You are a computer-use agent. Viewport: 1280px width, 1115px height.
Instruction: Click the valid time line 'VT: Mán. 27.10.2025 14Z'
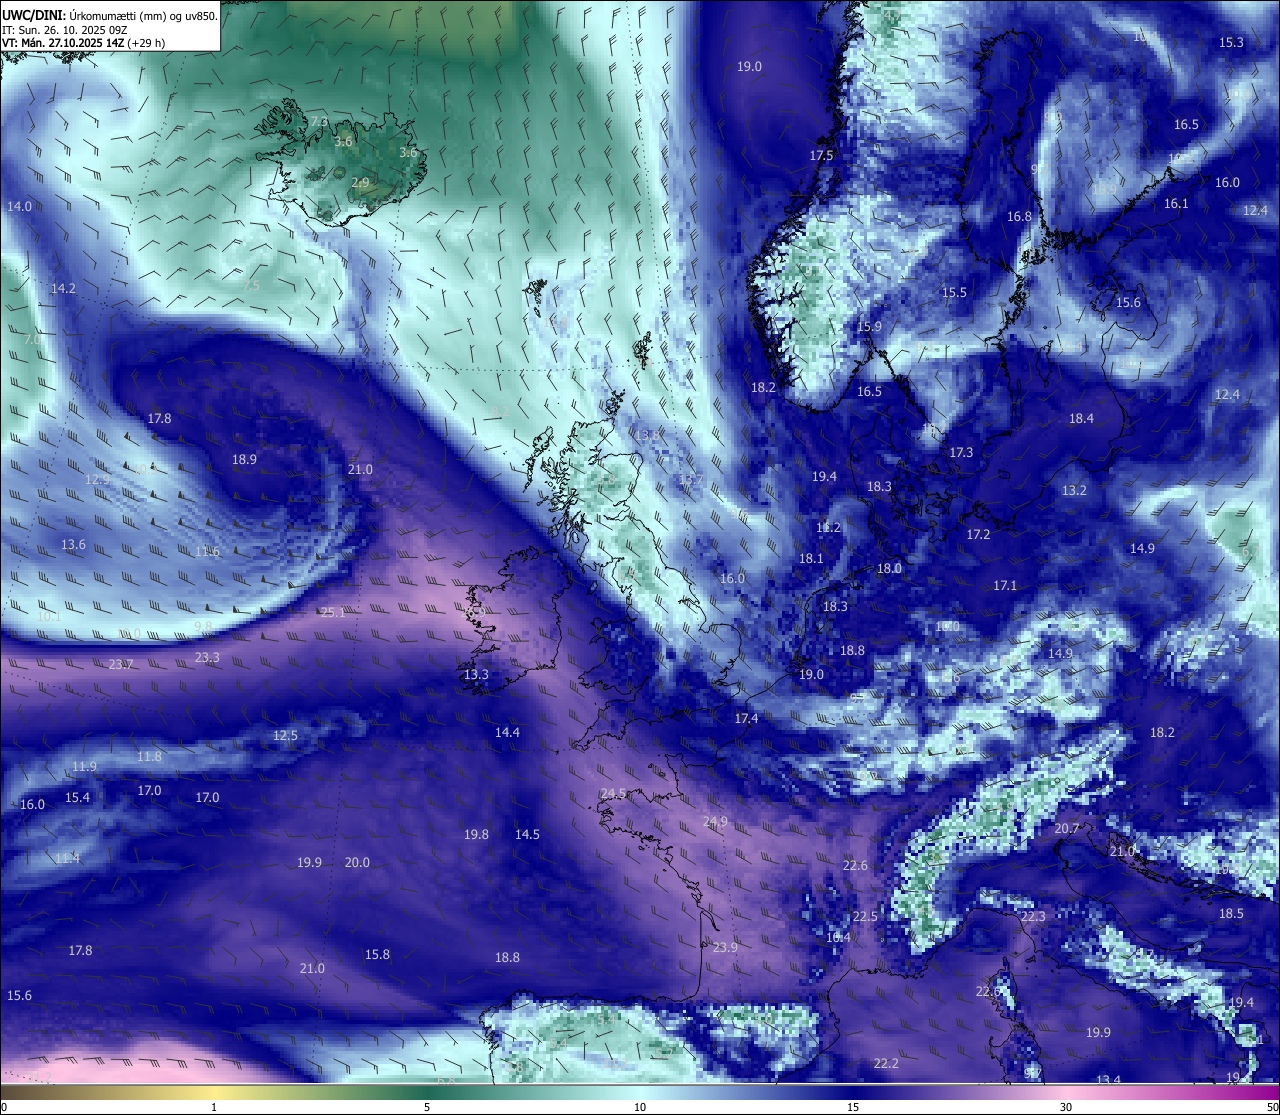pyautogui.click(x=62, y=43)
